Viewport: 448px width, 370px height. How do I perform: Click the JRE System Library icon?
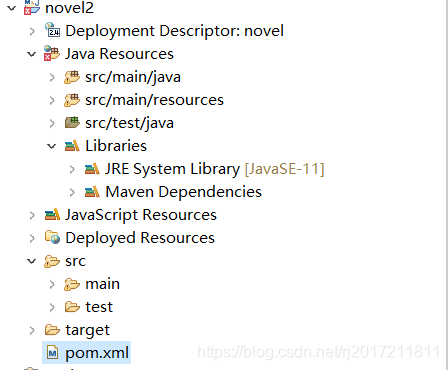coord(92,169)
